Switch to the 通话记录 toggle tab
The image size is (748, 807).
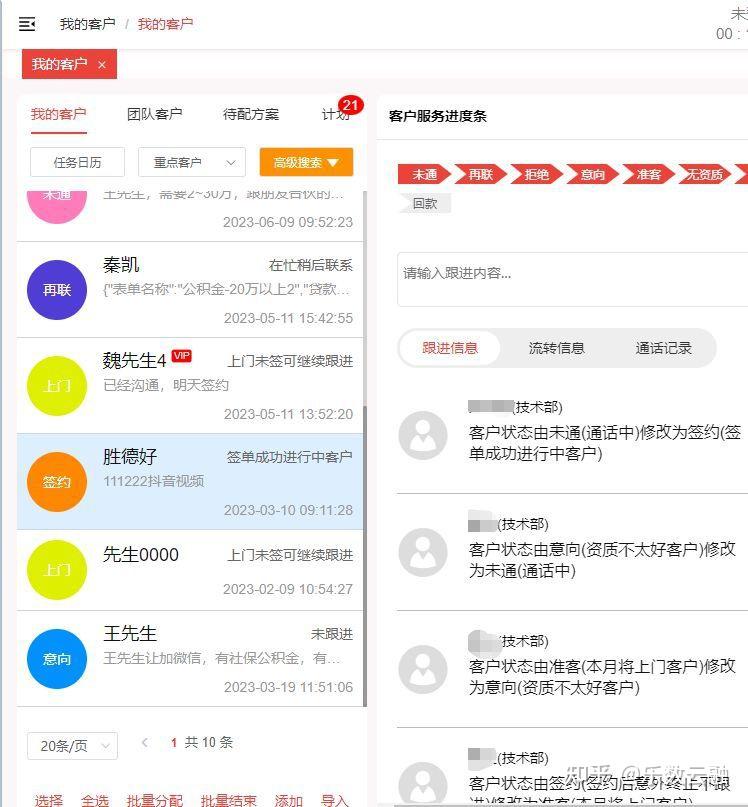coord(664,348)
